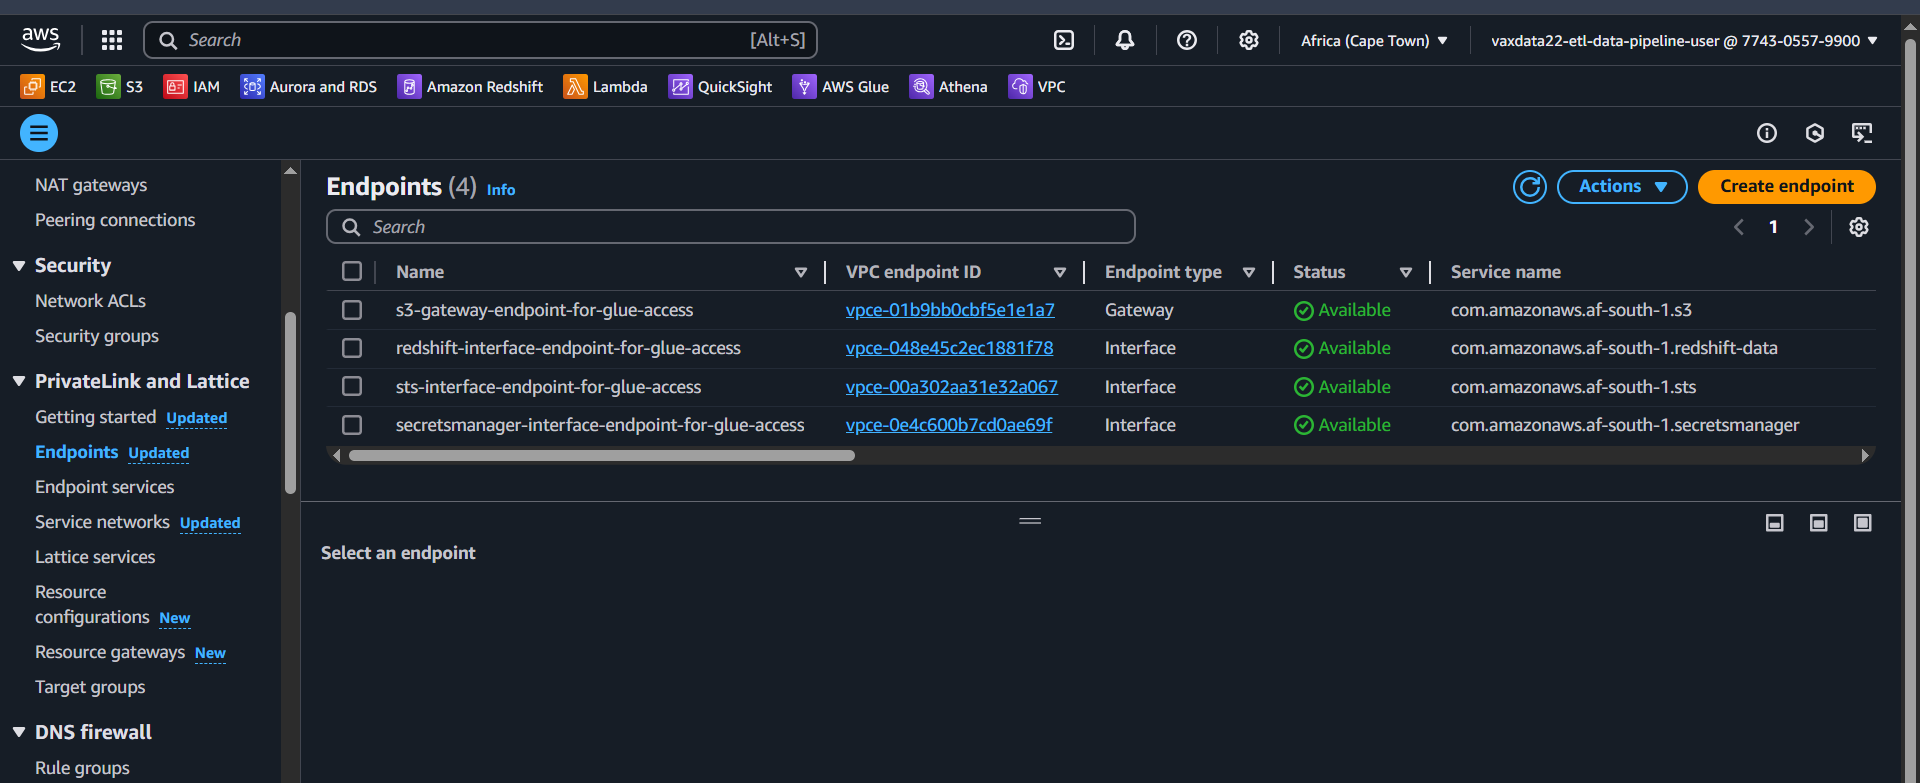The image size is (1920, 783).
Task: Open the account menu vaxdata22-etl-data-pipeline-user
Action: 1684,41
